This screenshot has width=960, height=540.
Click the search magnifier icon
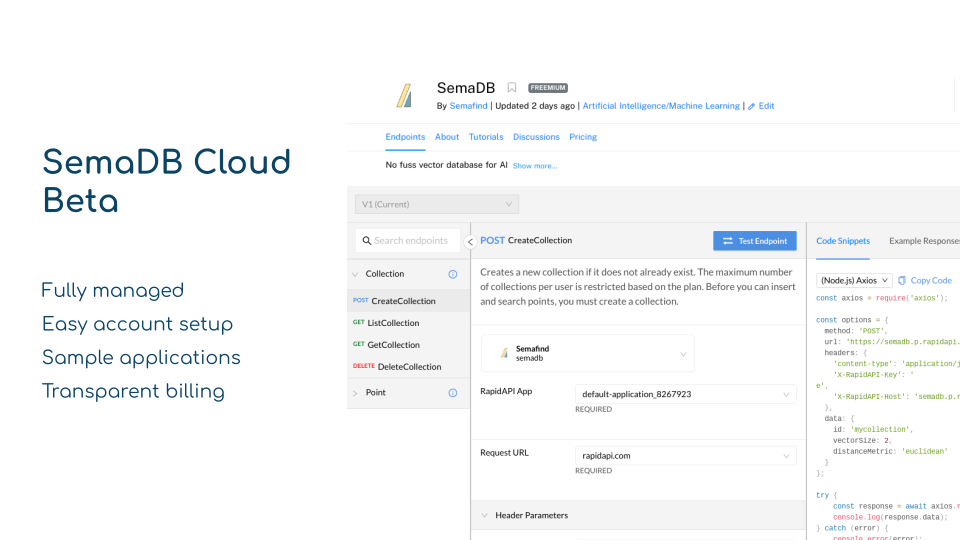pos(367,241)
